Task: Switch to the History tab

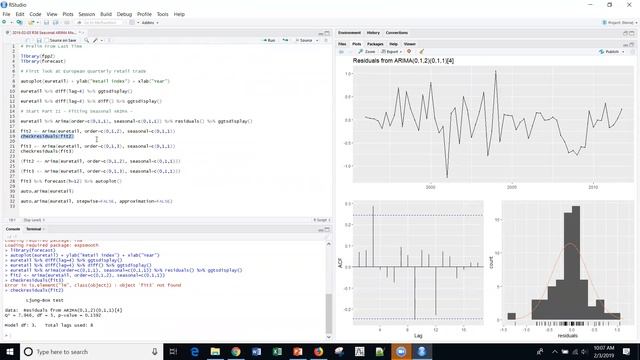Action: [x=373, y=33]
